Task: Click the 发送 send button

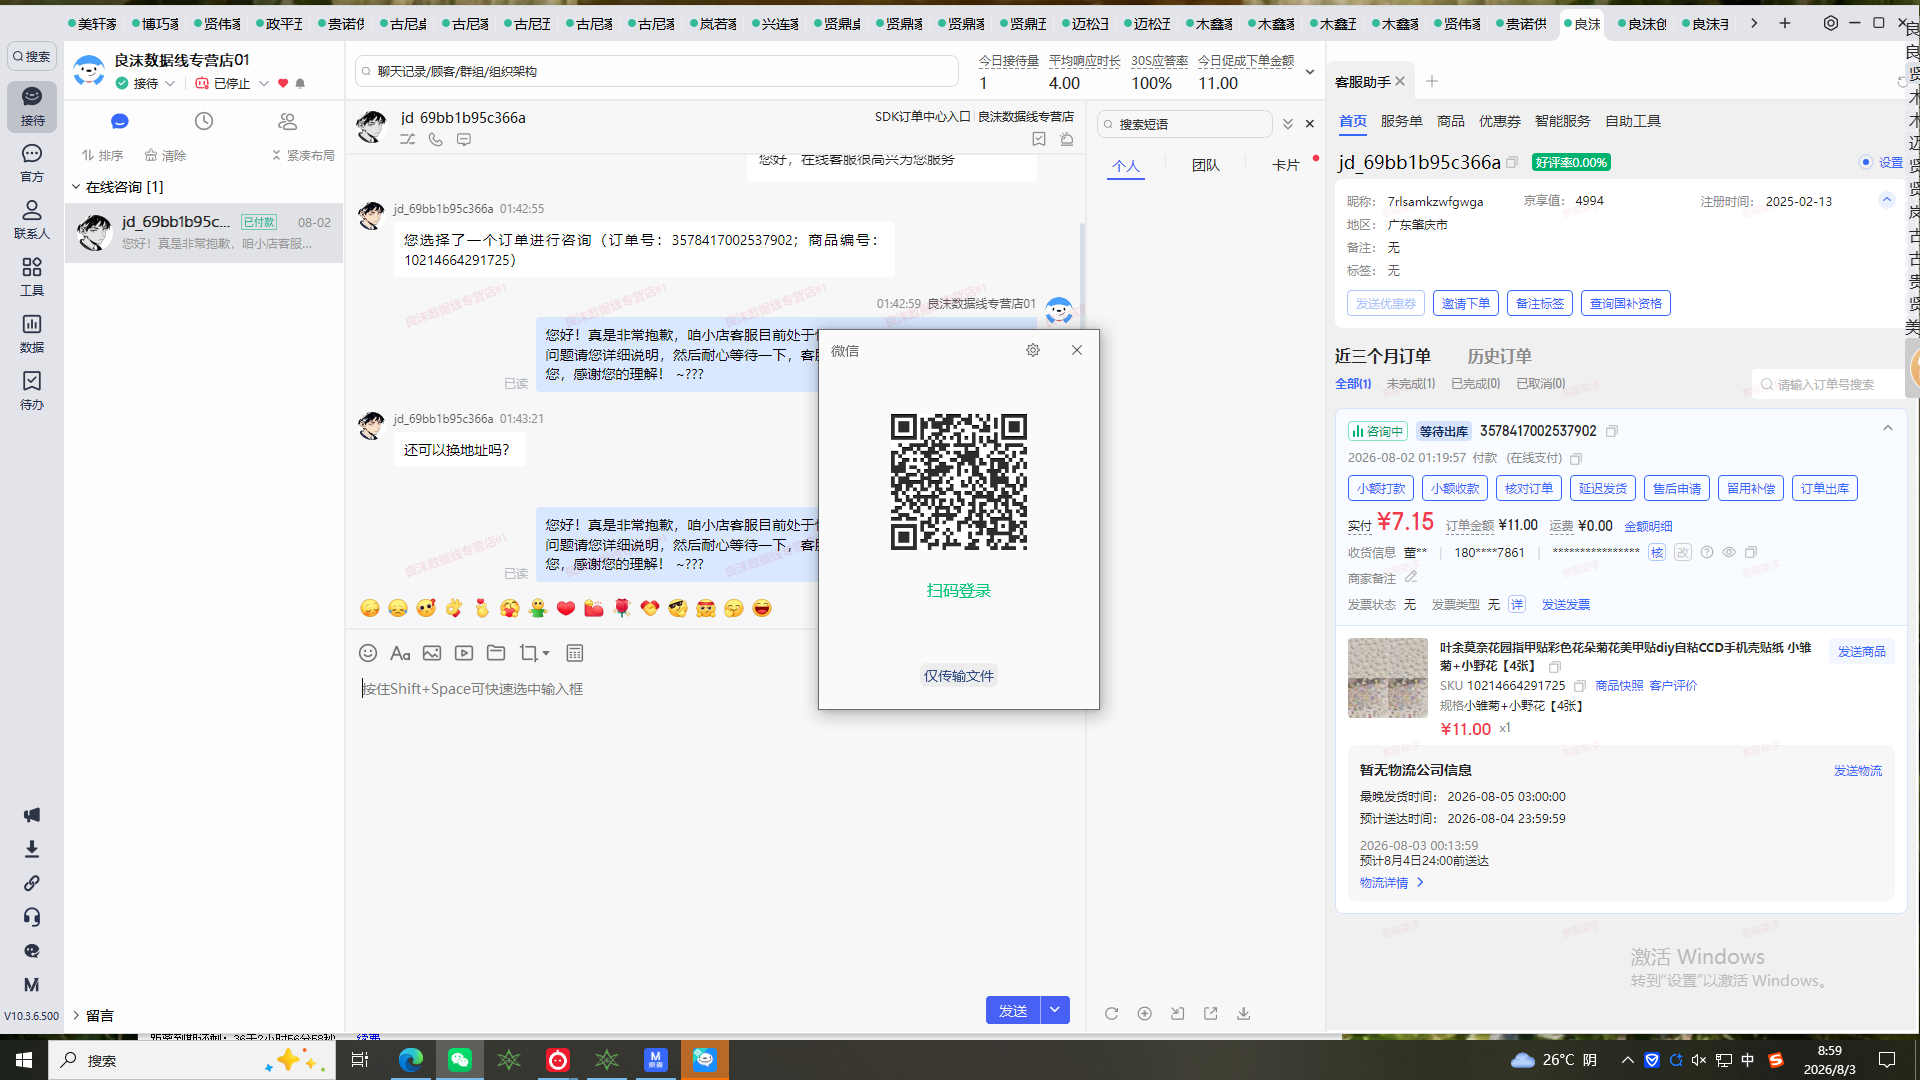Action: click(x=1013, y=1010)
